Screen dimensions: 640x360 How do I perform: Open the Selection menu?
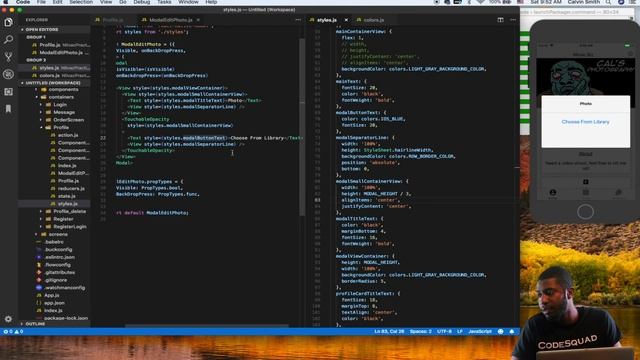81,2
